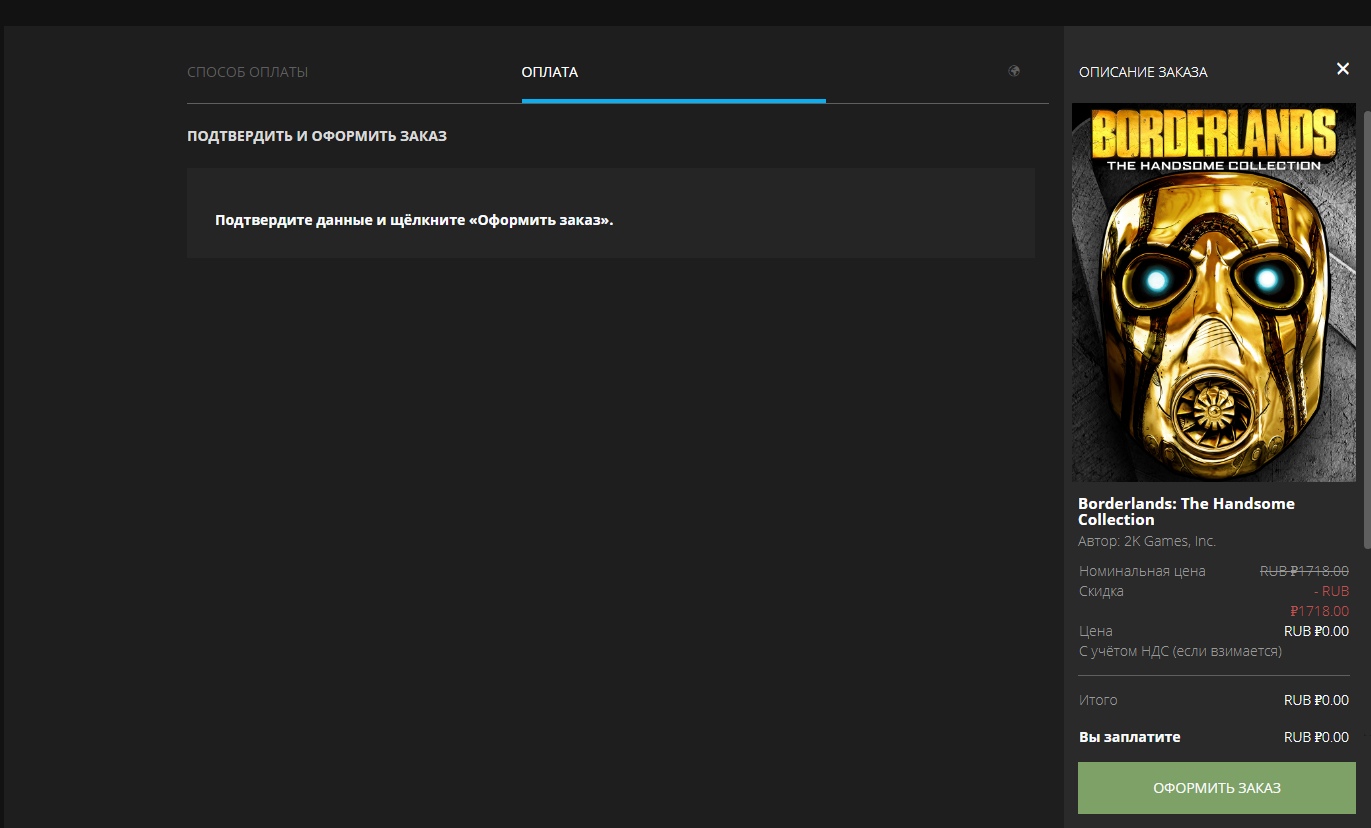Click Автор: 2K Games, Inc. text
Viewport: 1371px width, 828px height.
pyautogui.click(x=1147, y=541)
